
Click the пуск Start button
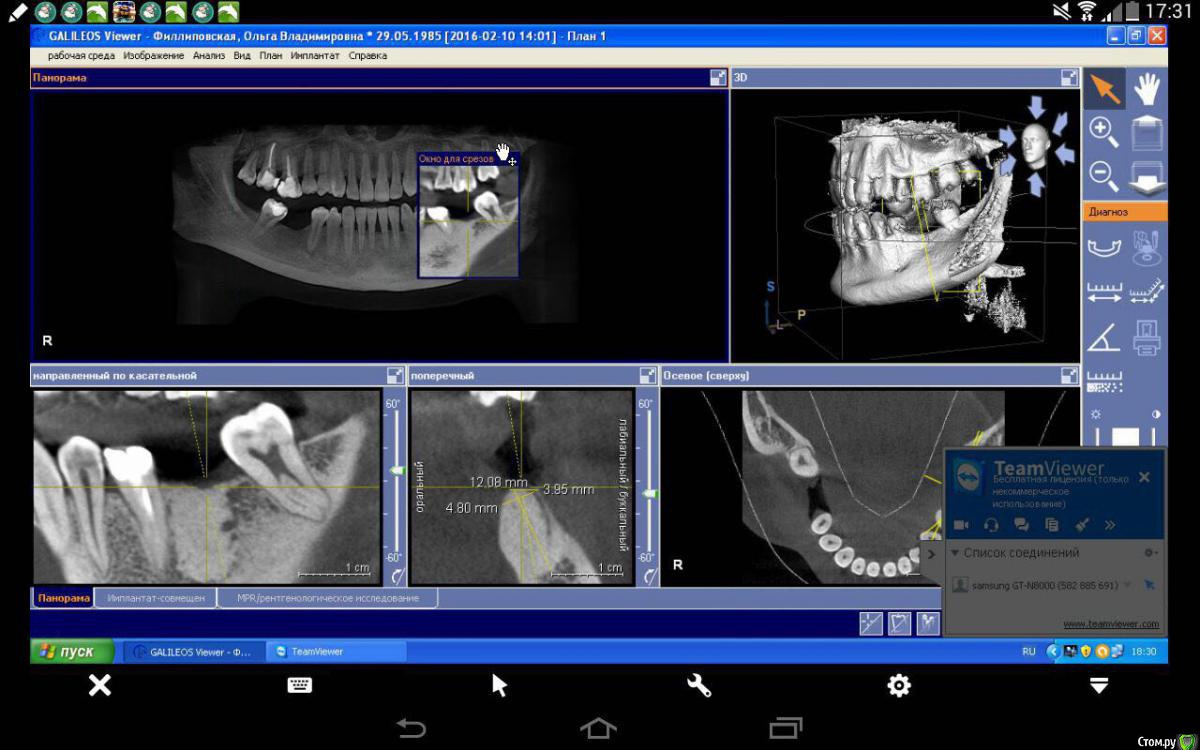pyautogui.click(x=66, y=651)
